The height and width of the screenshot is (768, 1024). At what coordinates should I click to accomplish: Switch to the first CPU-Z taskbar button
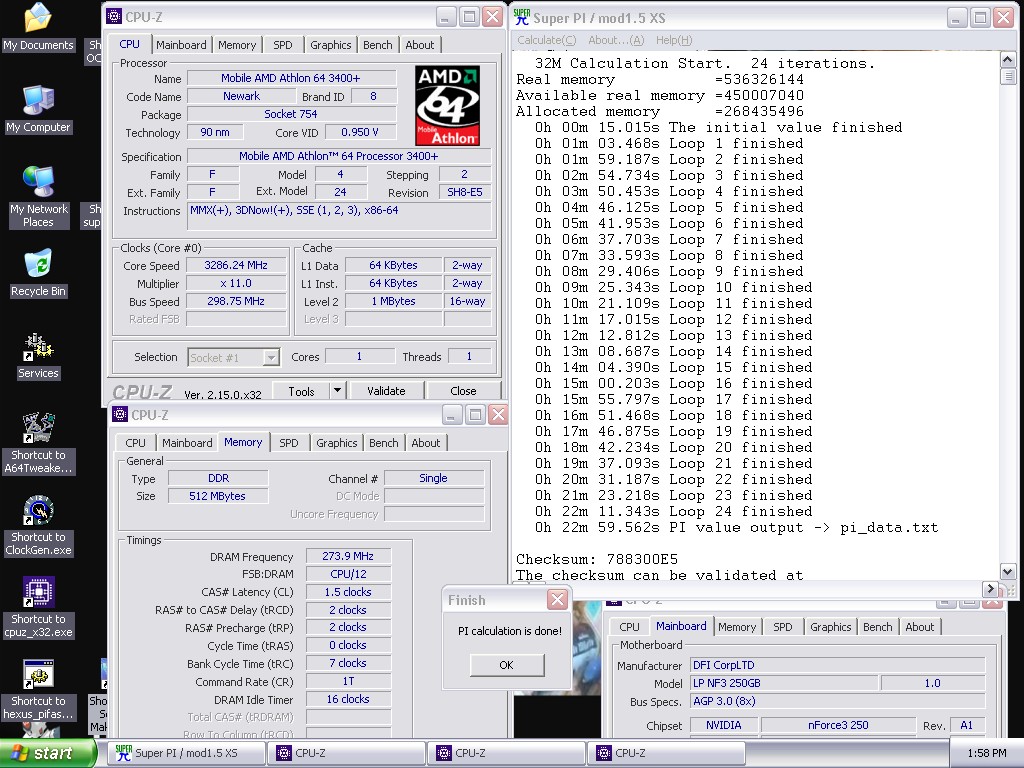(x=347, y=753)
